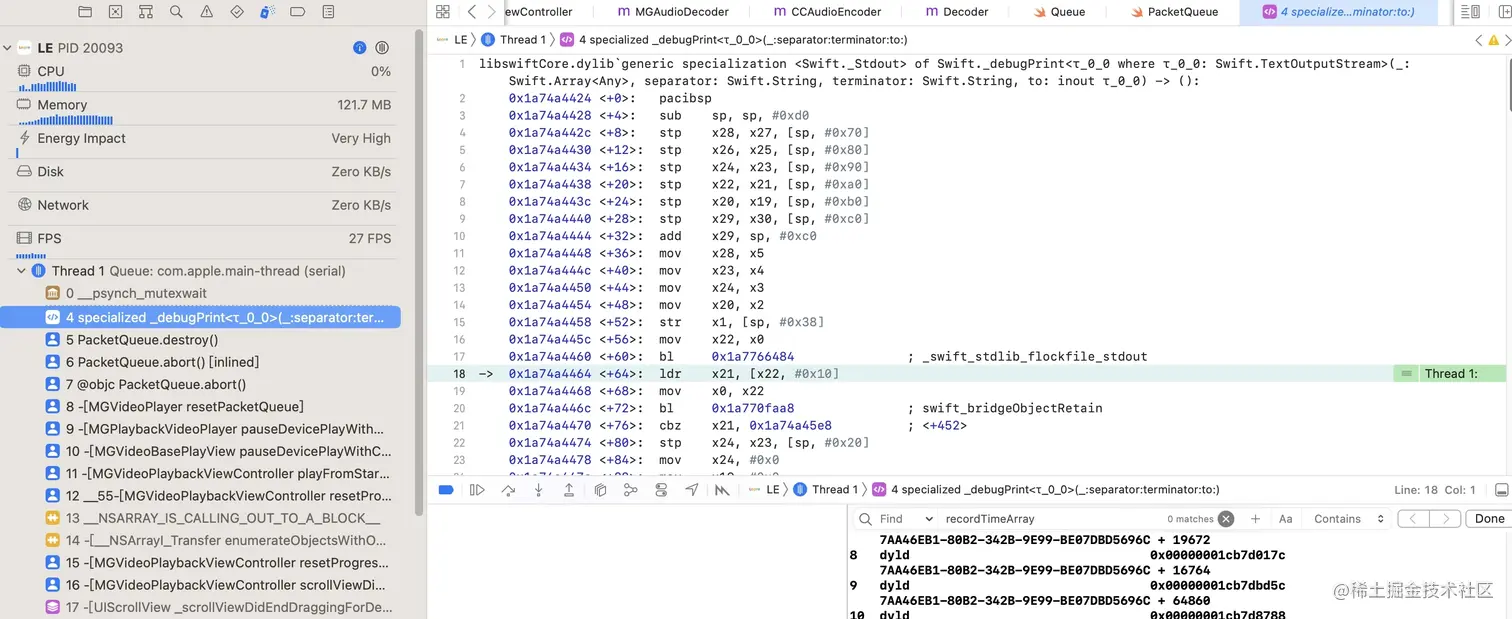Open the Find navigator magnifier icon

176,12
